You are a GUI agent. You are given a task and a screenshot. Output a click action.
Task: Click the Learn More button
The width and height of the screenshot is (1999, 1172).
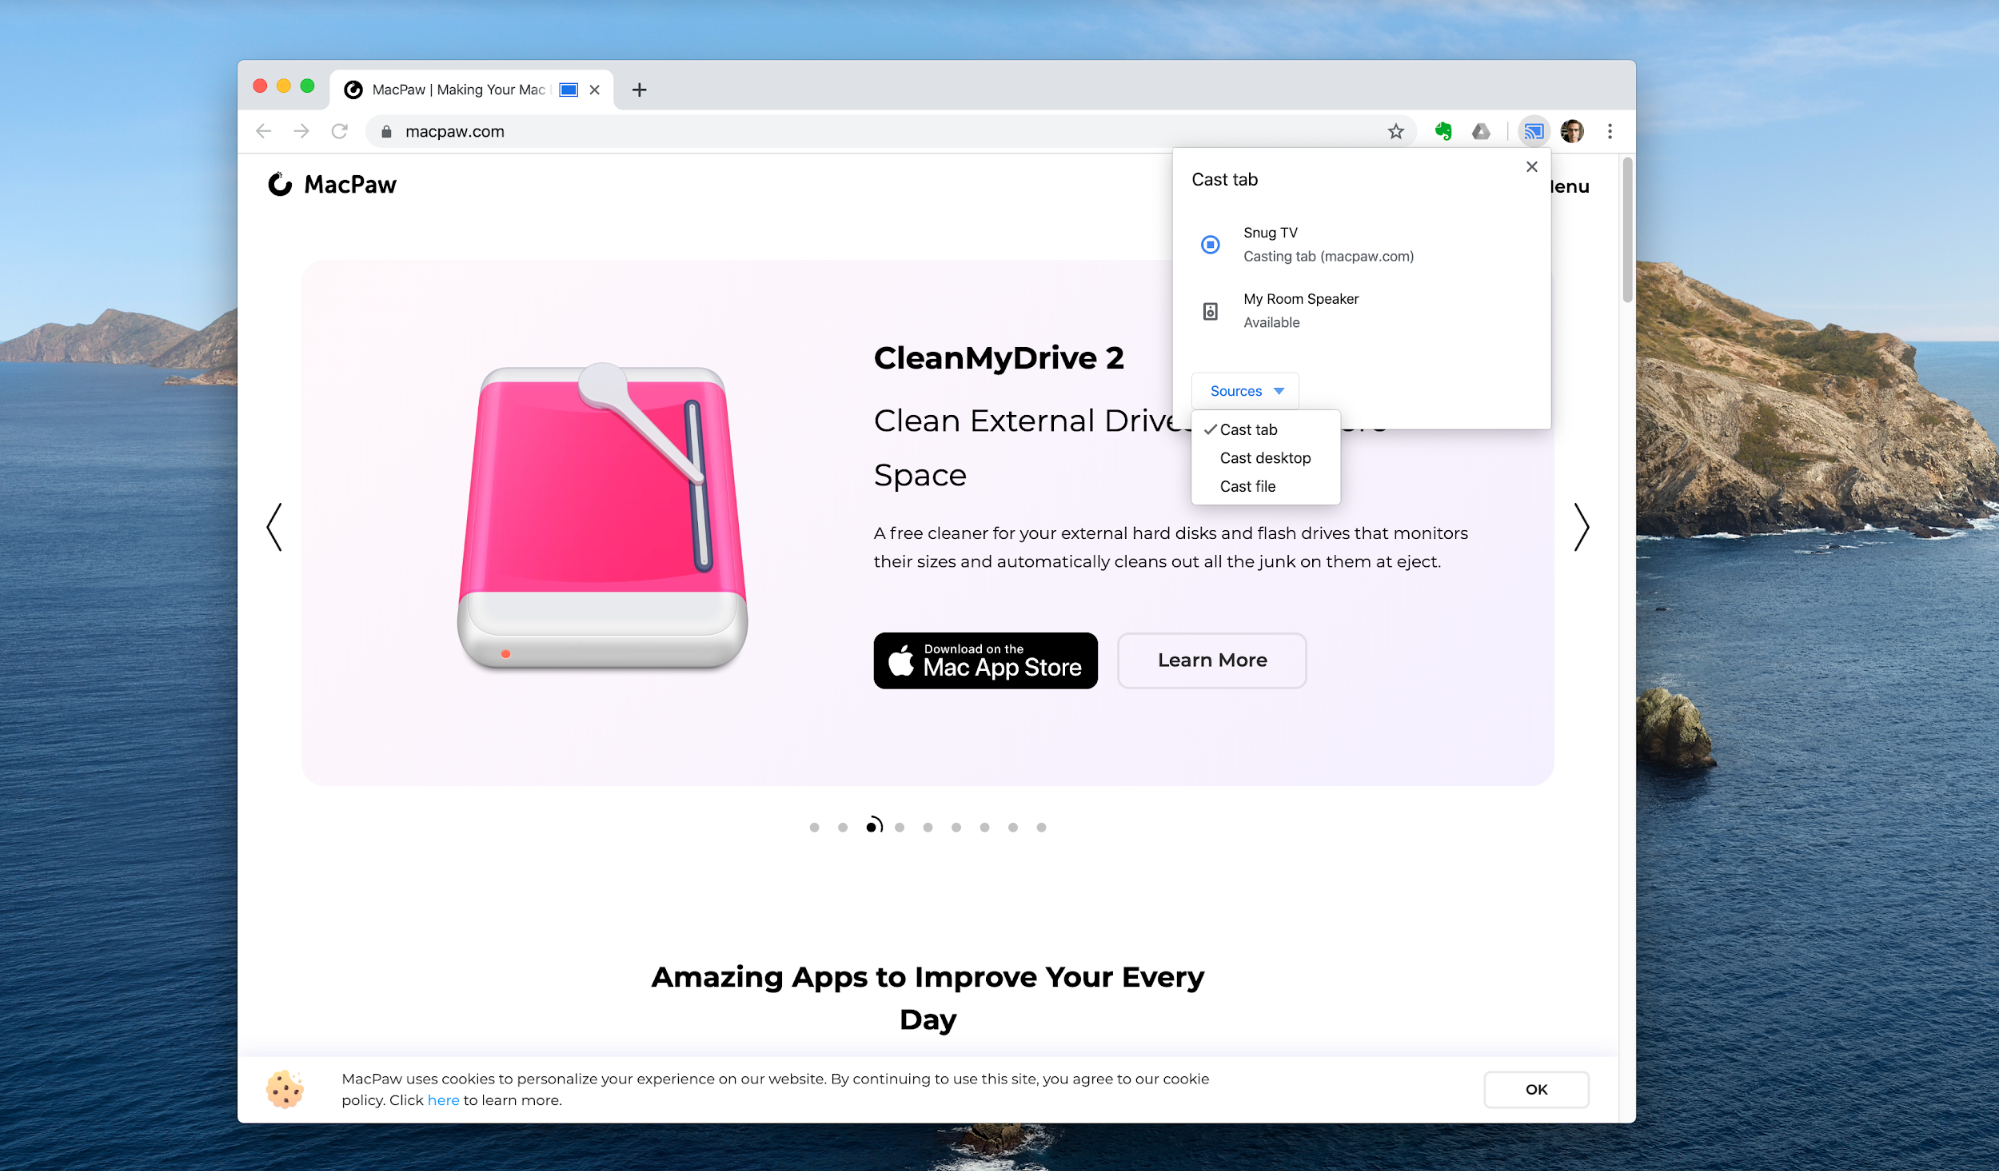coord(1211,659)
